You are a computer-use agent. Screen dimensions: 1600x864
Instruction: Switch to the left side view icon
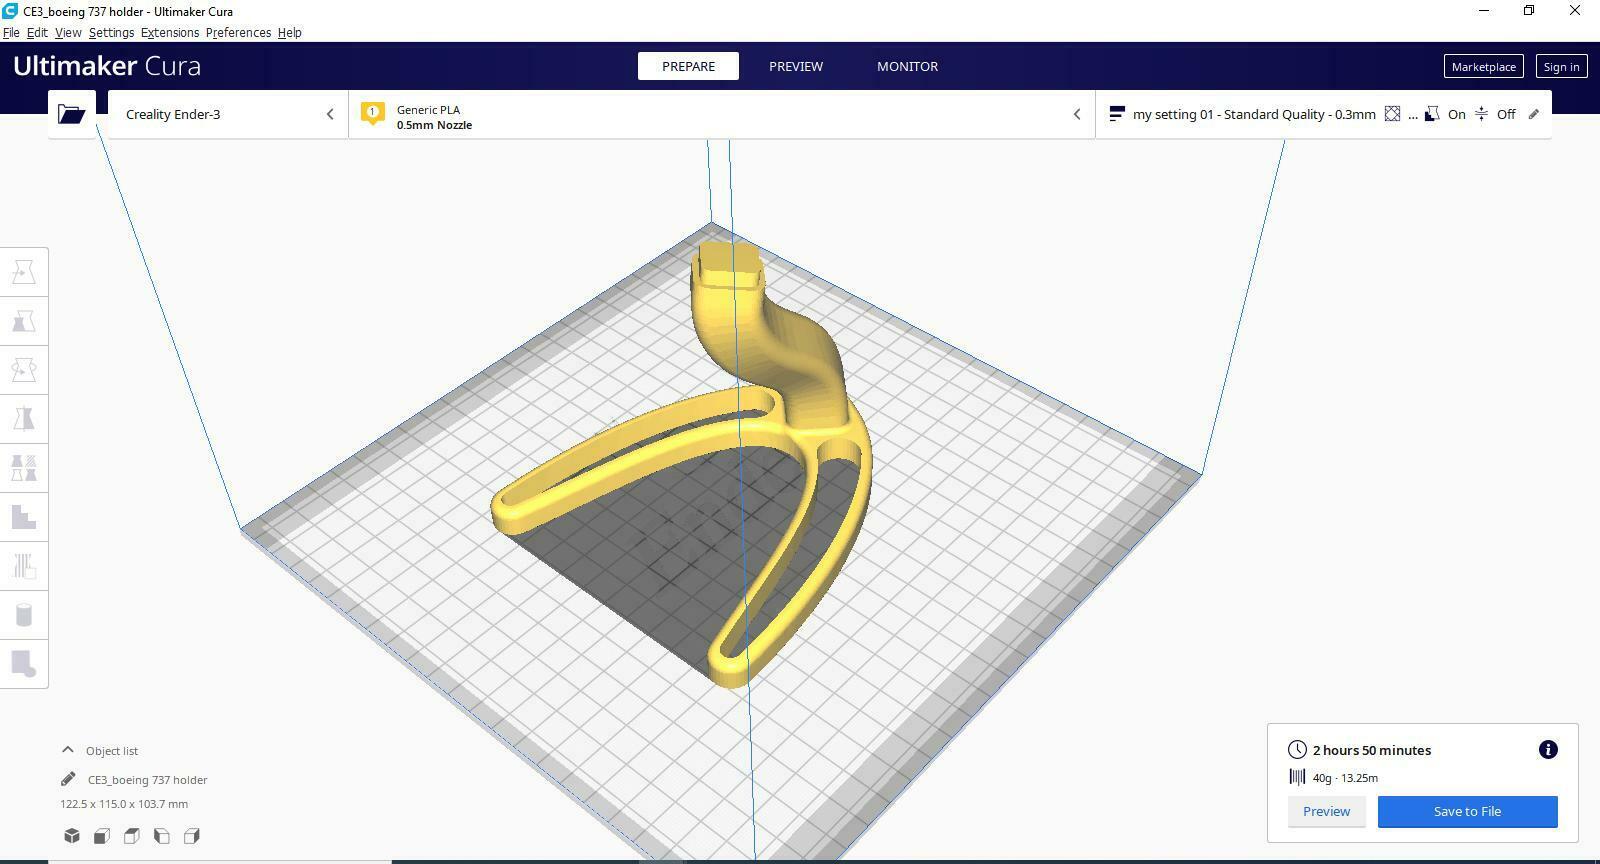(x=162, y=836)
